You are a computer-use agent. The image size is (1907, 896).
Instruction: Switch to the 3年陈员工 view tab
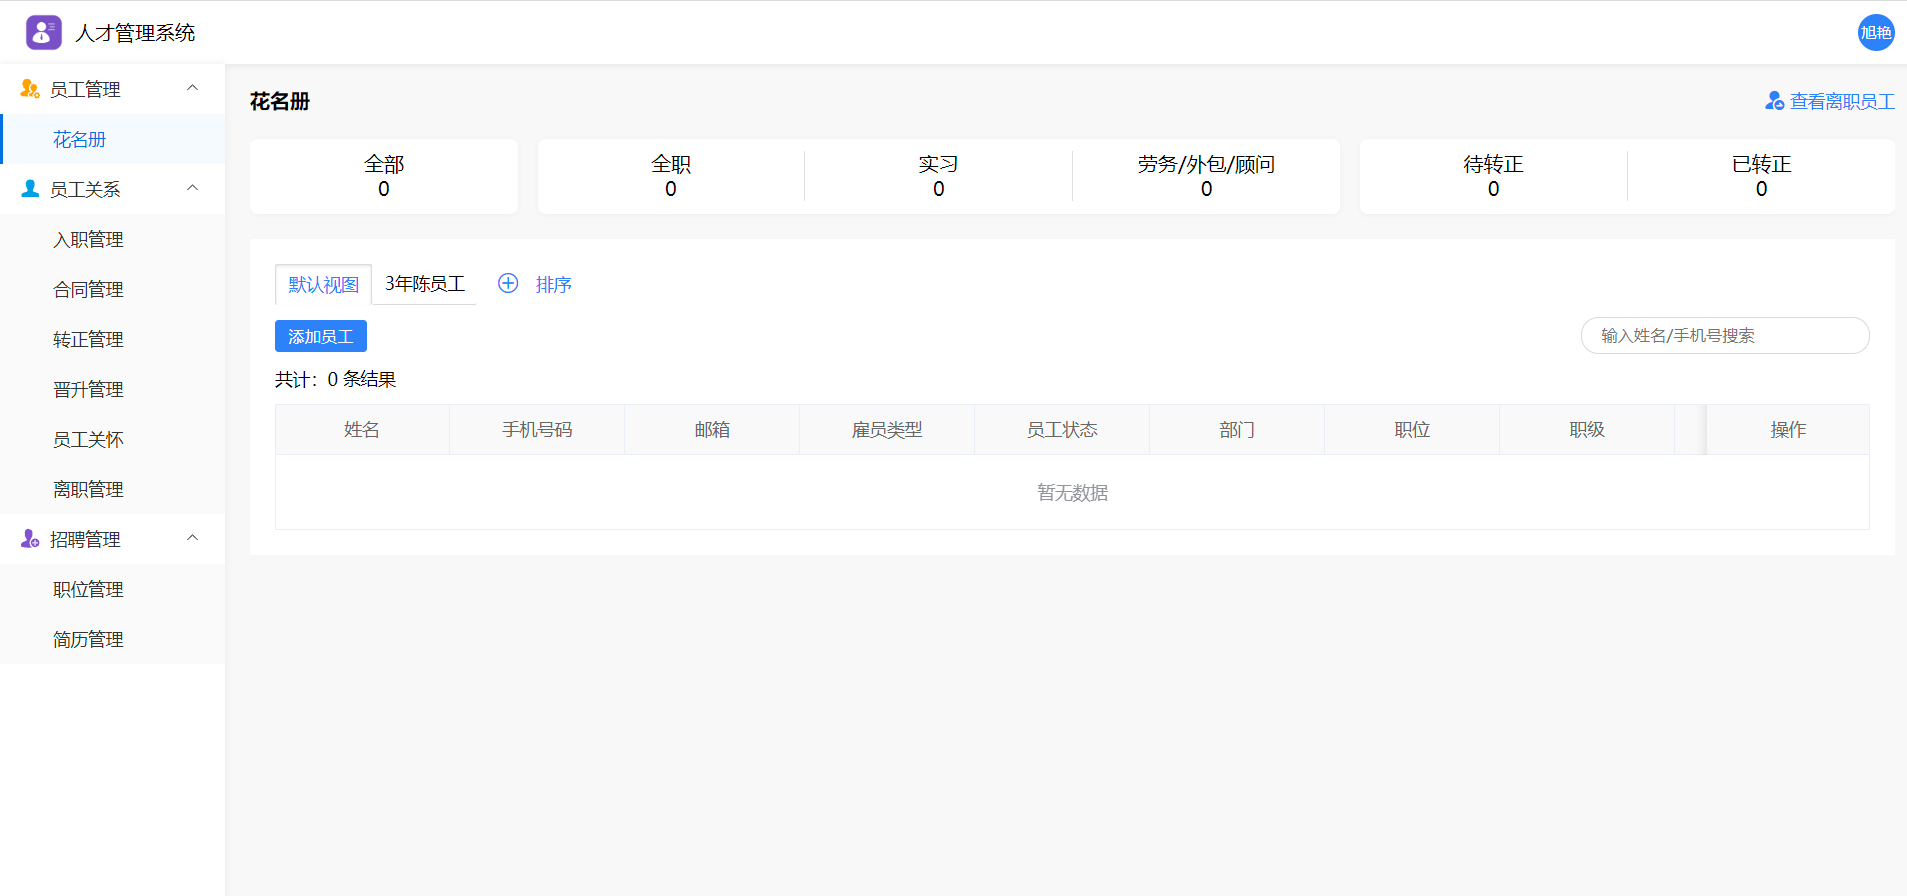tap(425, 284)
